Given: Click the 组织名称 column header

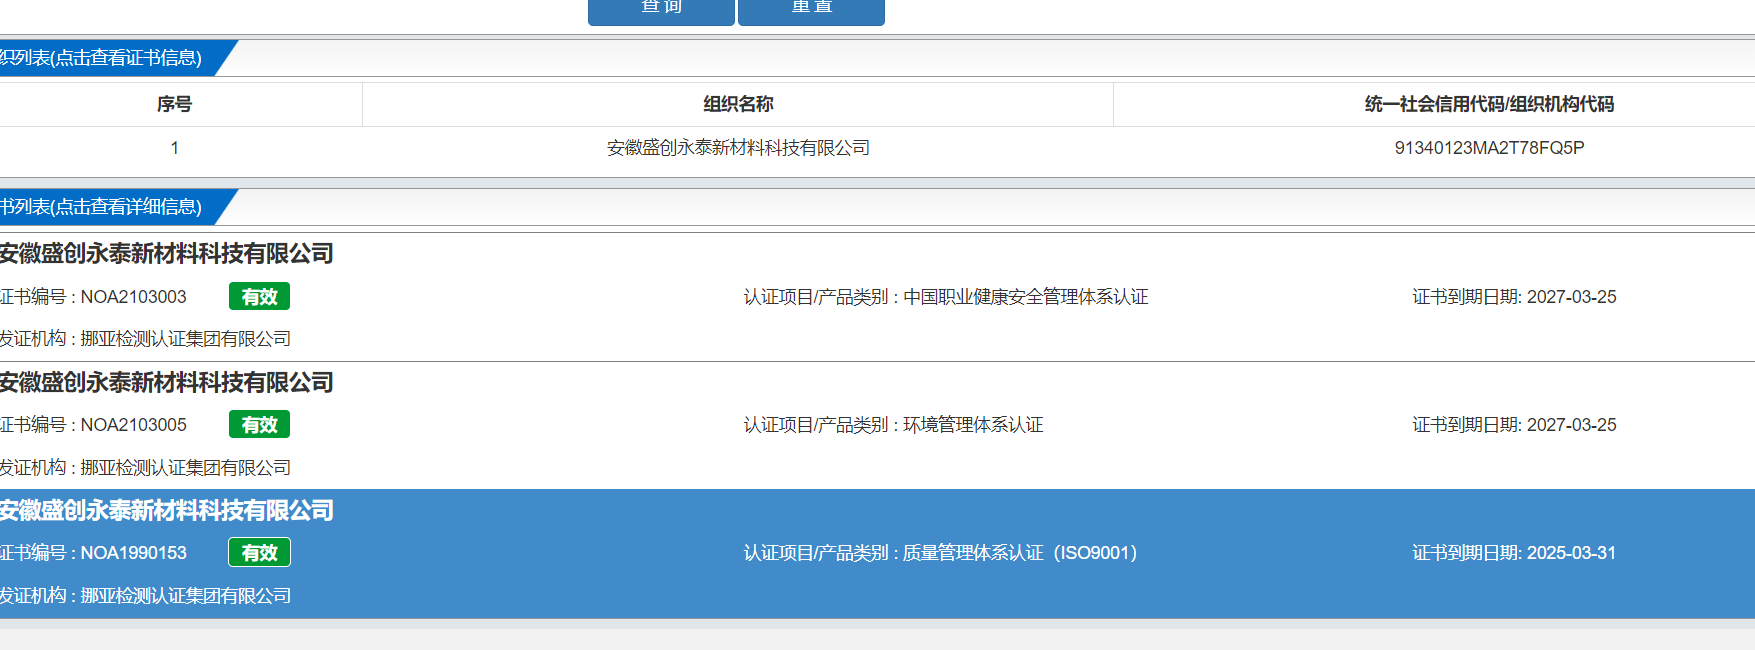Looking at the screenshot, I should click(x=738, y=104).
